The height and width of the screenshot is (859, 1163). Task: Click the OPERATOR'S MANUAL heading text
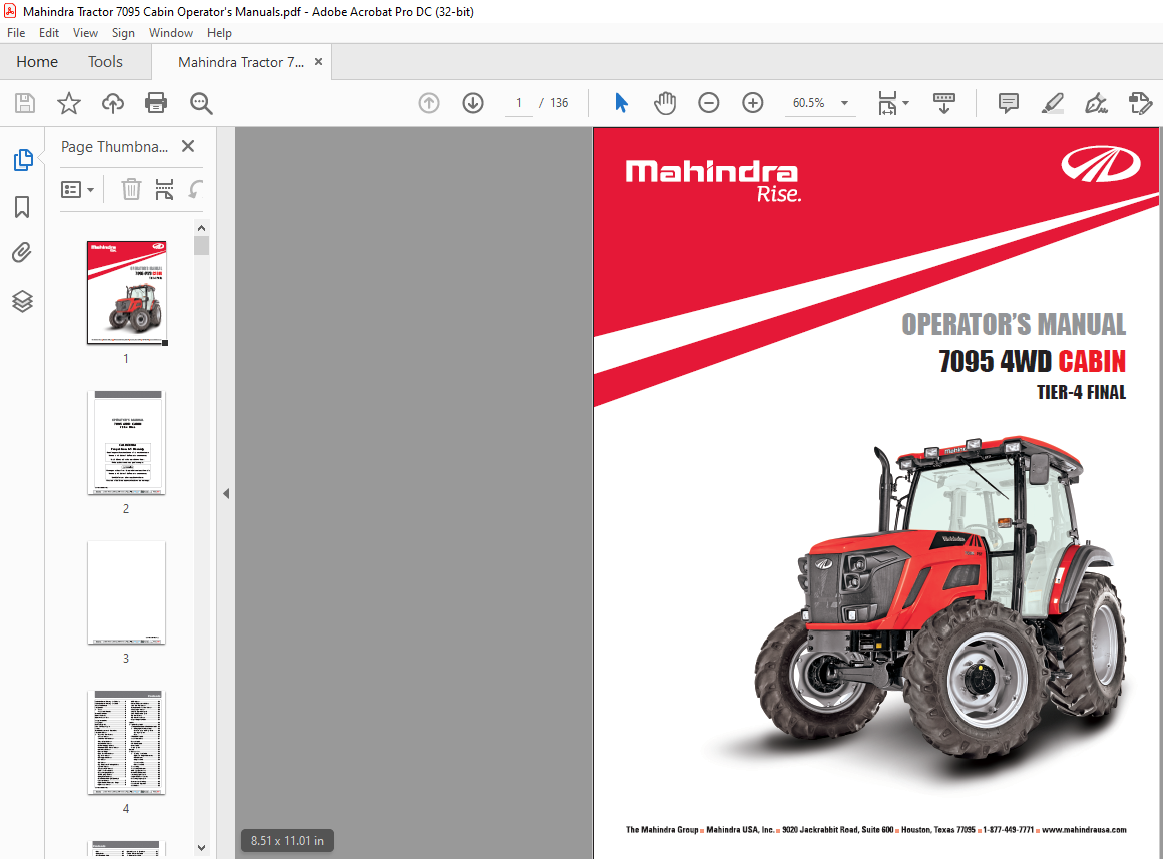pyautogui.click(x=1013, y=324)
